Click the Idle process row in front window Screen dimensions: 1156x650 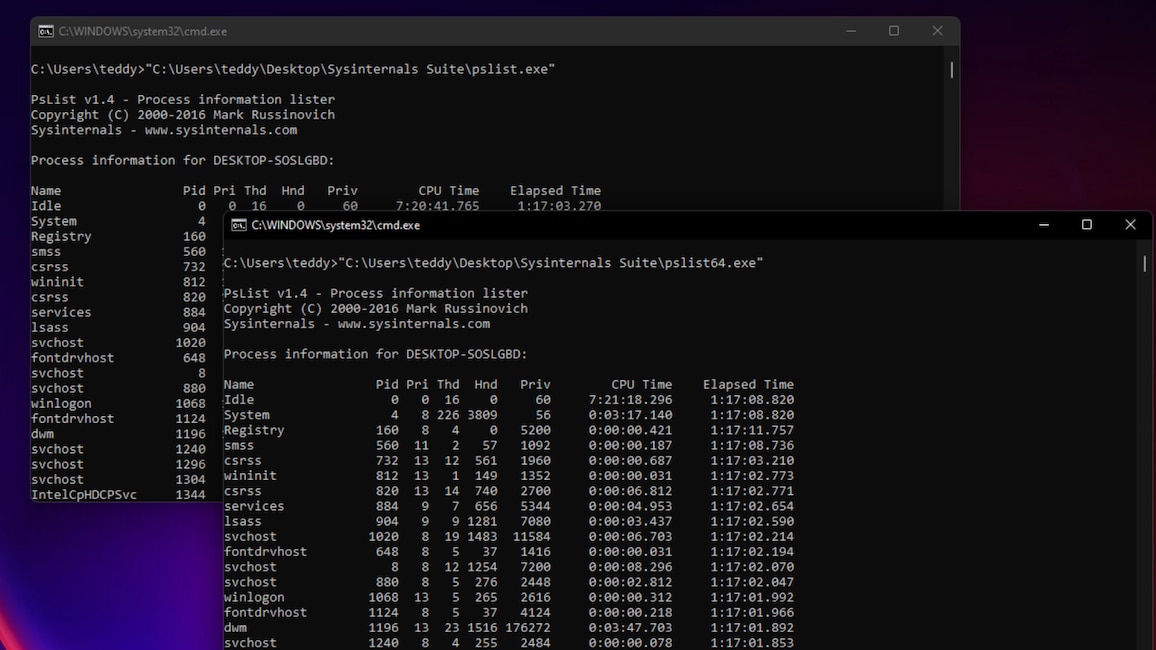tap(240, 399)
